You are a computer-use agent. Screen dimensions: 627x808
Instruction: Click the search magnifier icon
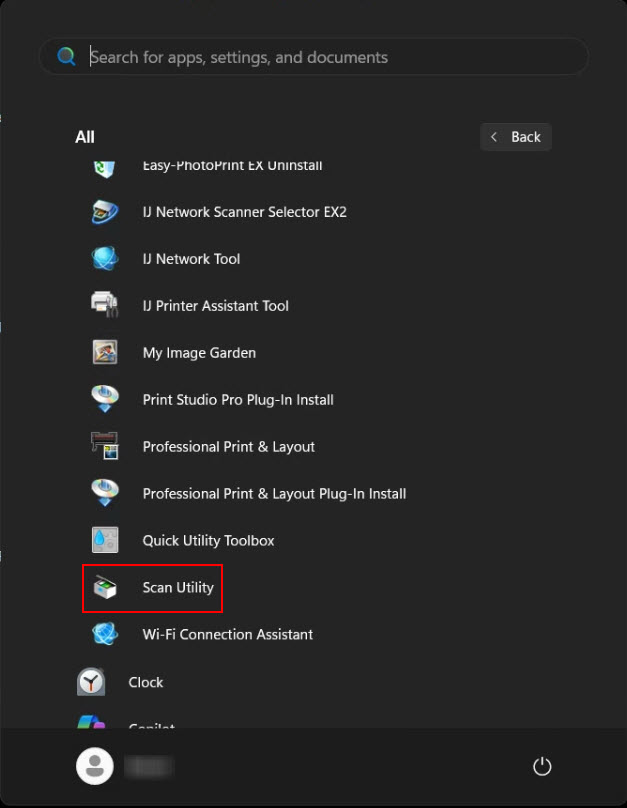tap(64, 56)
